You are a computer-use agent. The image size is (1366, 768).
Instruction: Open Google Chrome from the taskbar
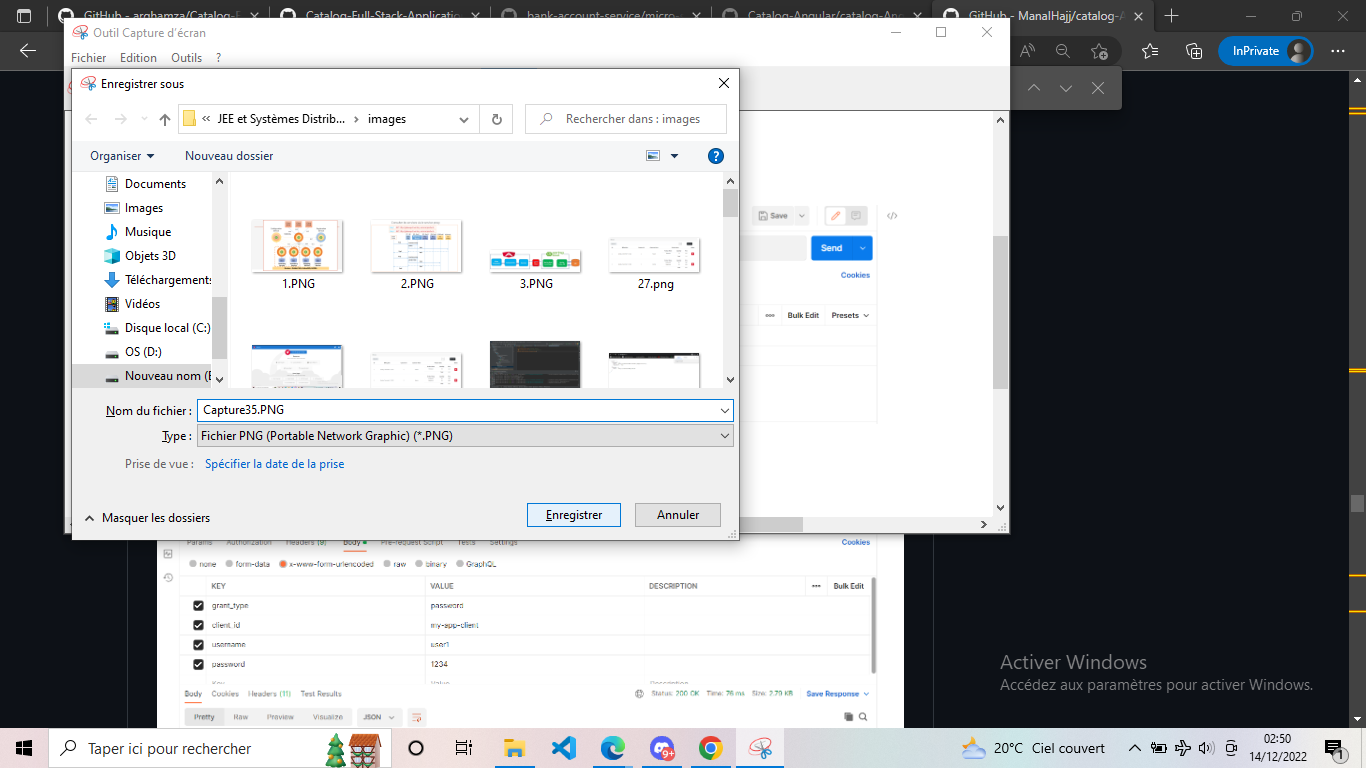[x=710, y=748]
